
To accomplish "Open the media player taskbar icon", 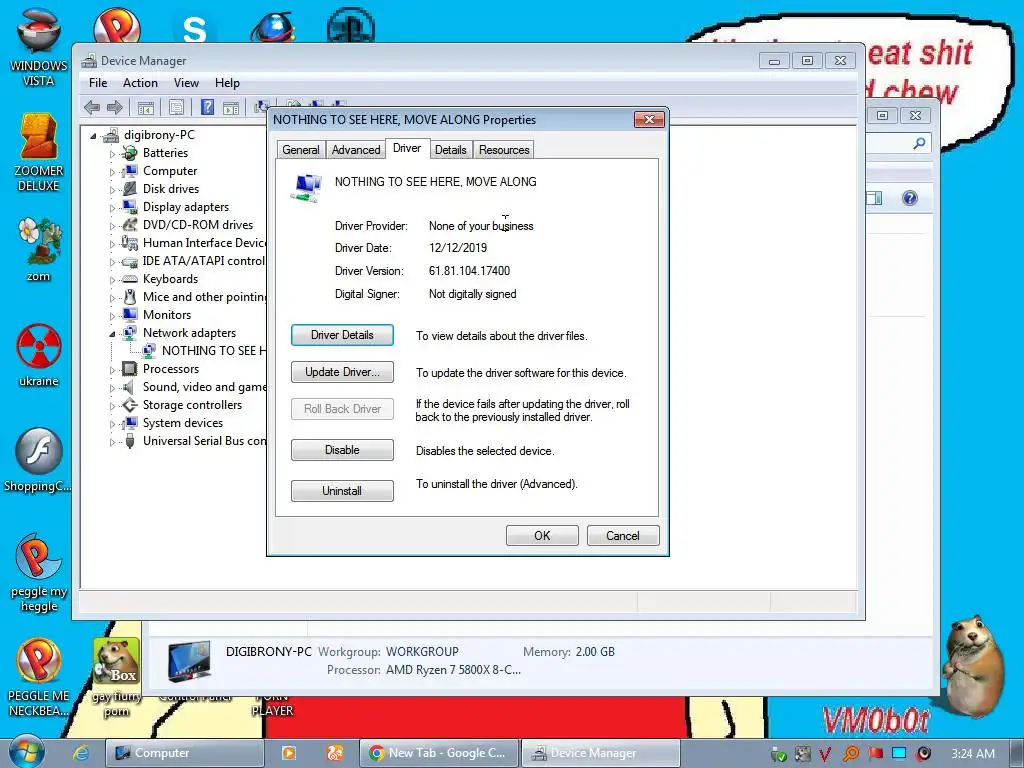I will click(x=288, y=753).
